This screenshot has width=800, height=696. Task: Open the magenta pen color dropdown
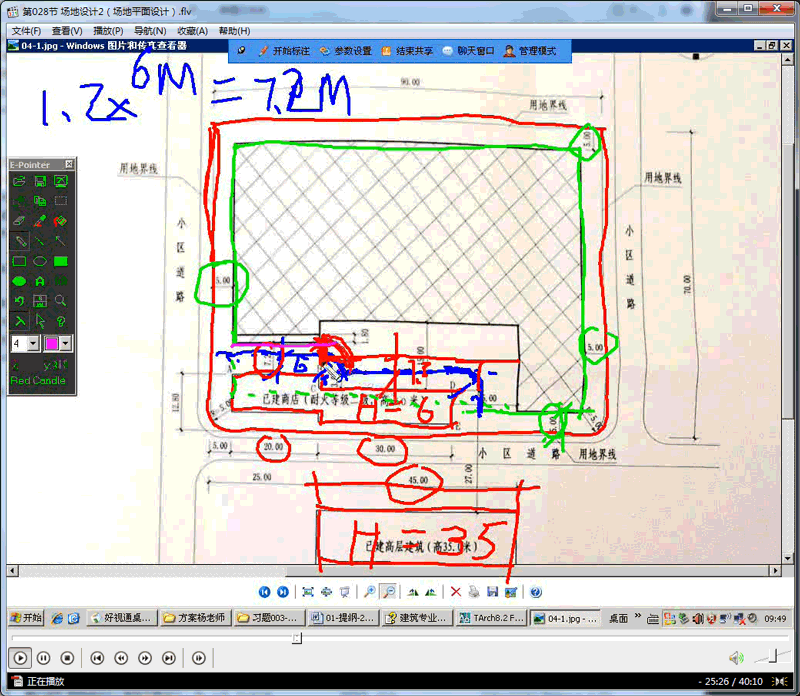point(66,343)
